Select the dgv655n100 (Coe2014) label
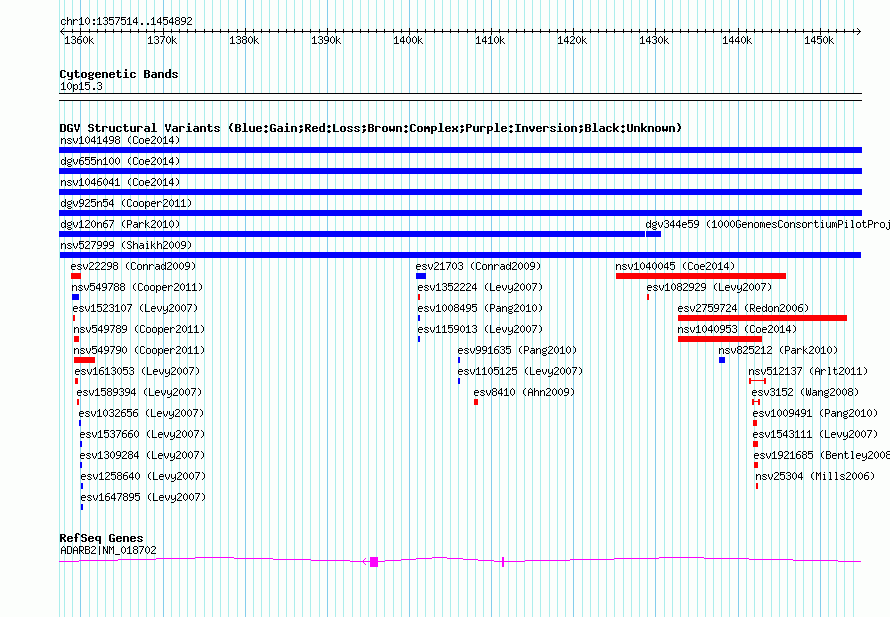The image size is (890, 617). click(120, 161)
